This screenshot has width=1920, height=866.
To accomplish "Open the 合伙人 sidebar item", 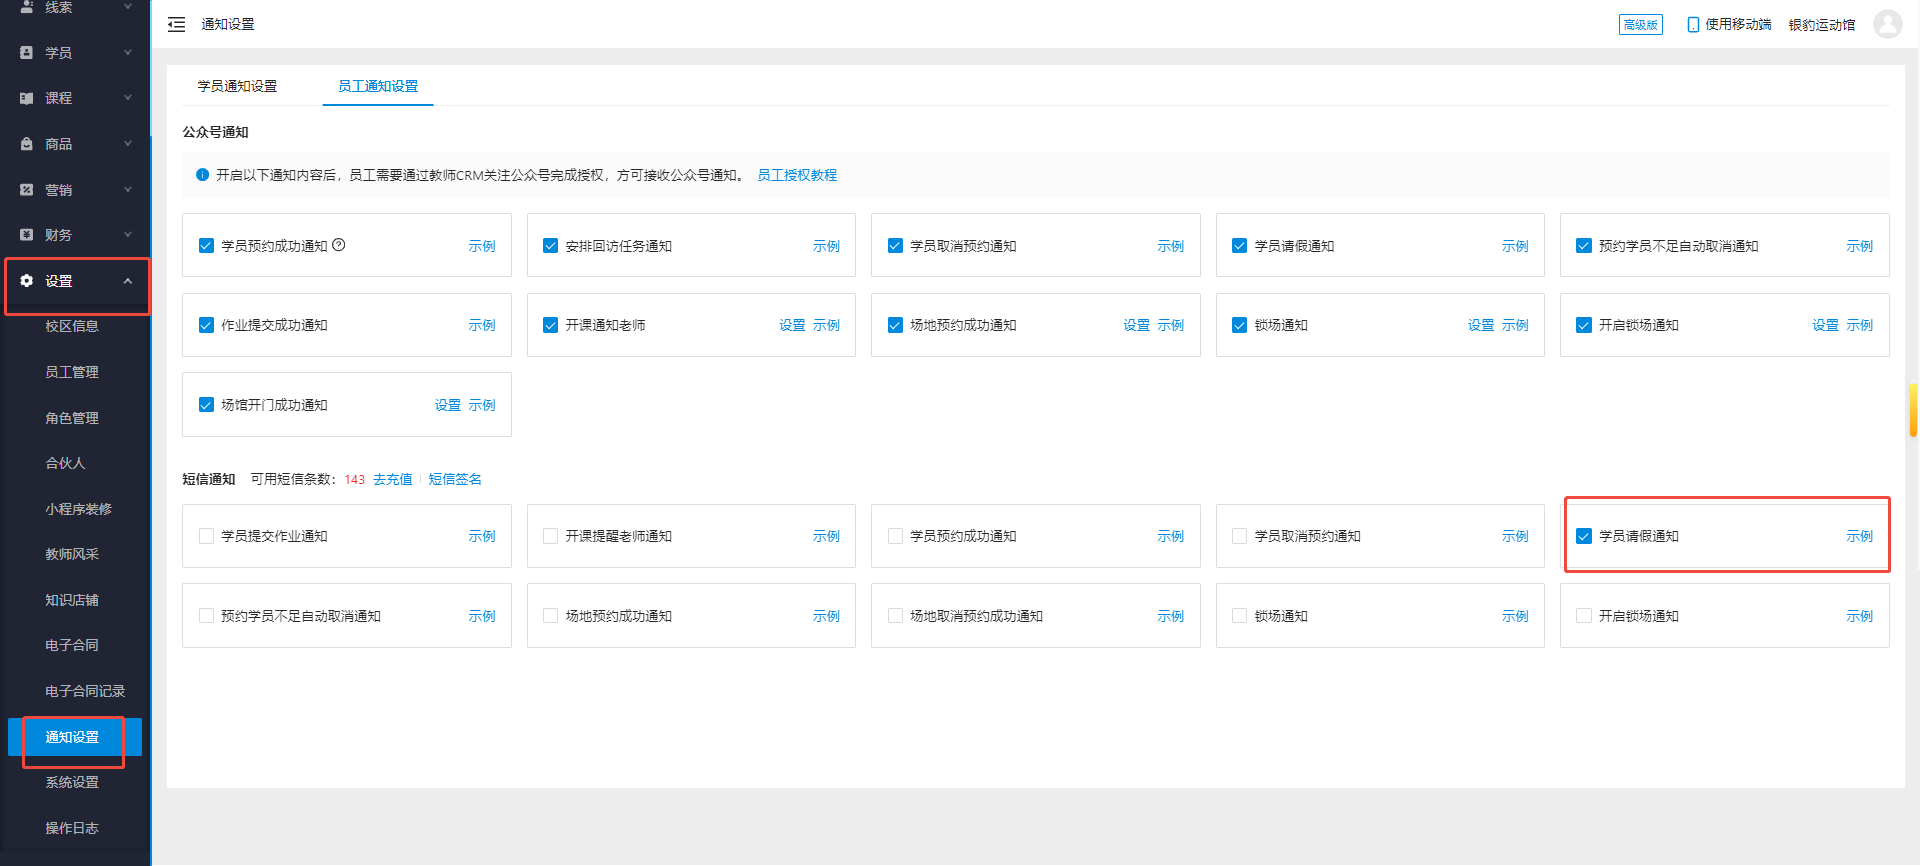I will coord(65,463).
